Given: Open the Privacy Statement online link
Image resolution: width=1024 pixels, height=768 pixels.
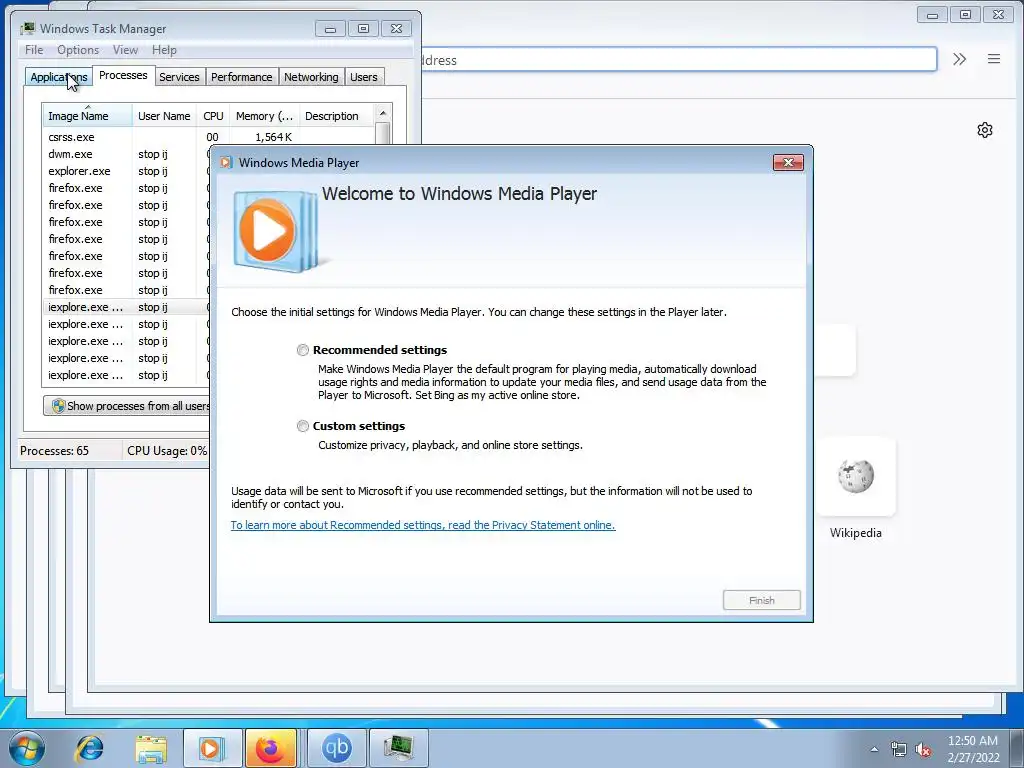Looking at the screenshot, I should (423, 525).
